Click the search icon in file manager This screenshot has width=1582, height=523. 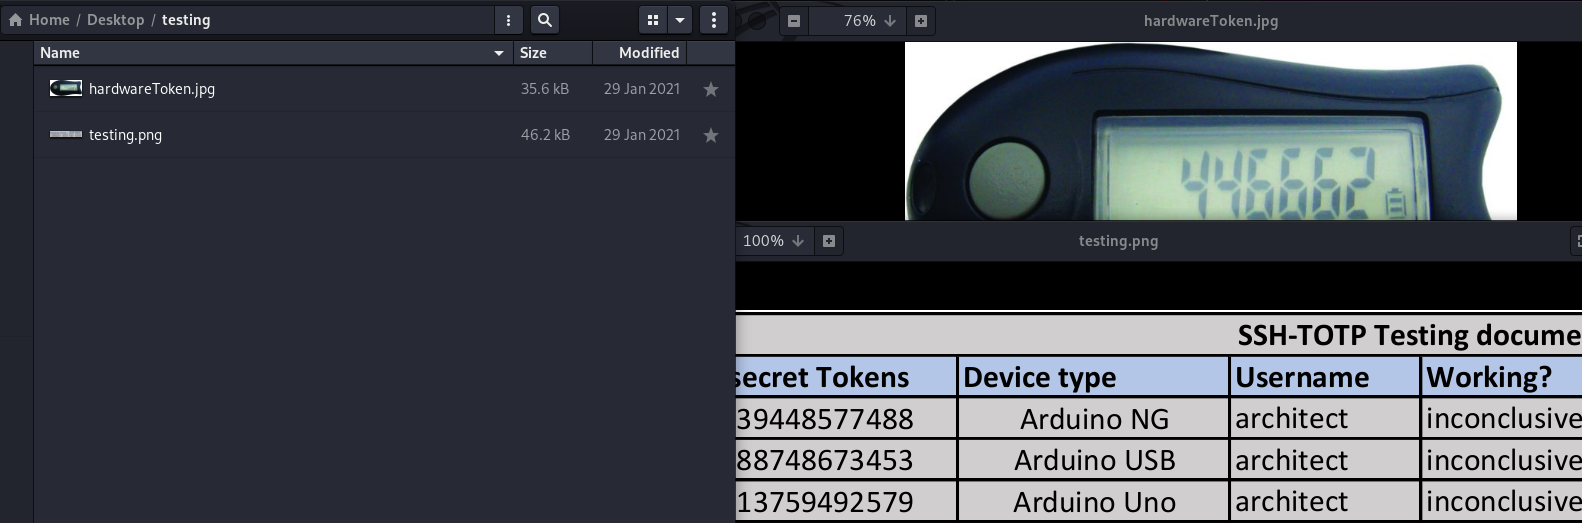(x=545, y=20)
